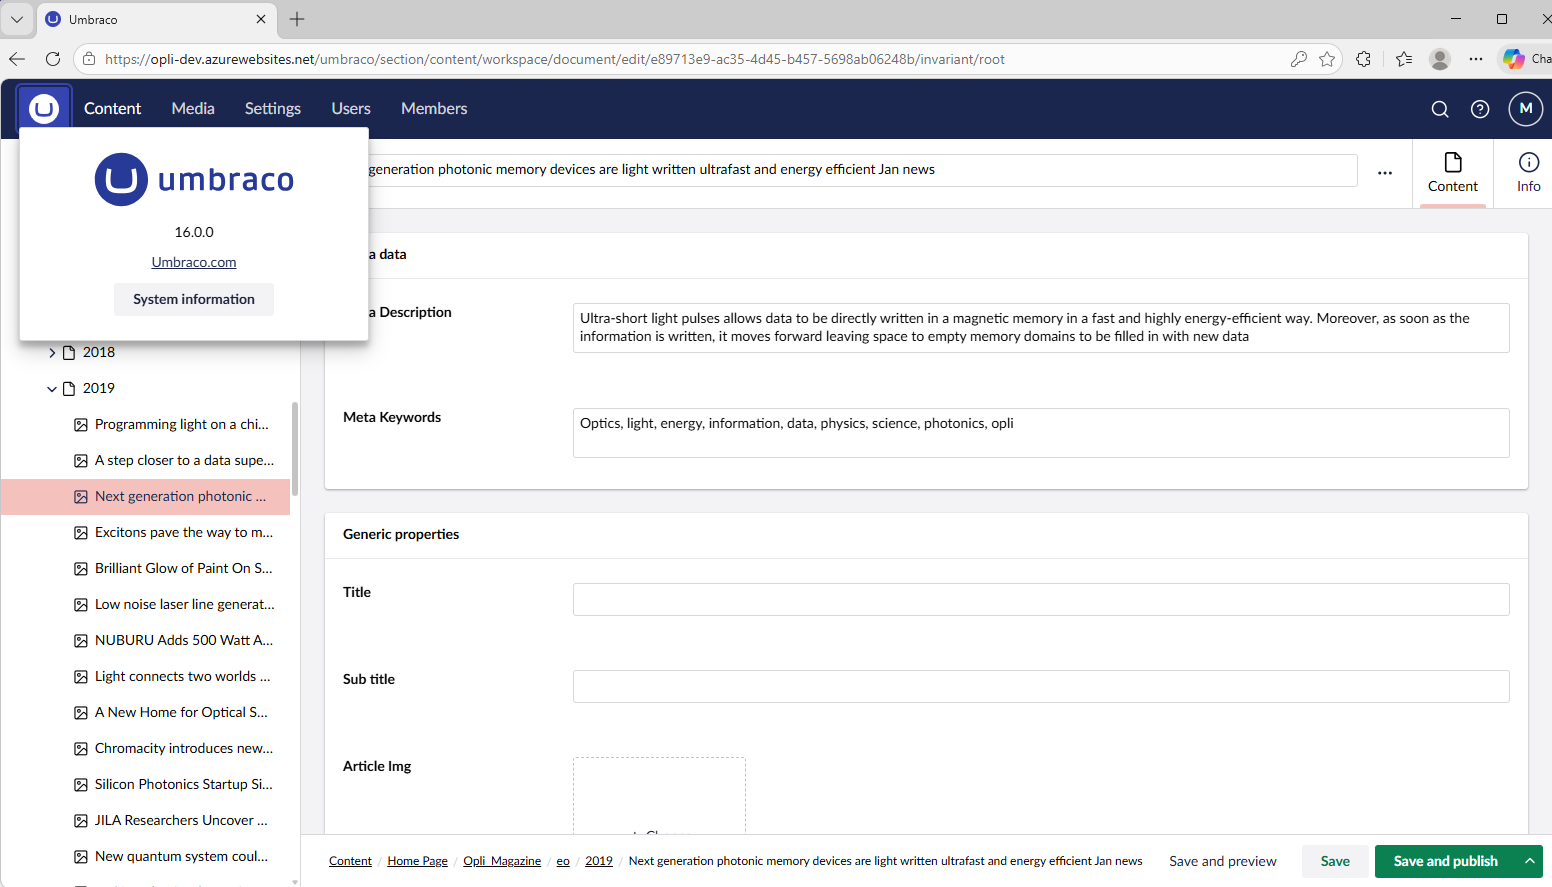Click the Umbraco logo in header
The image size is (1552, 887).
click(44, 108)
